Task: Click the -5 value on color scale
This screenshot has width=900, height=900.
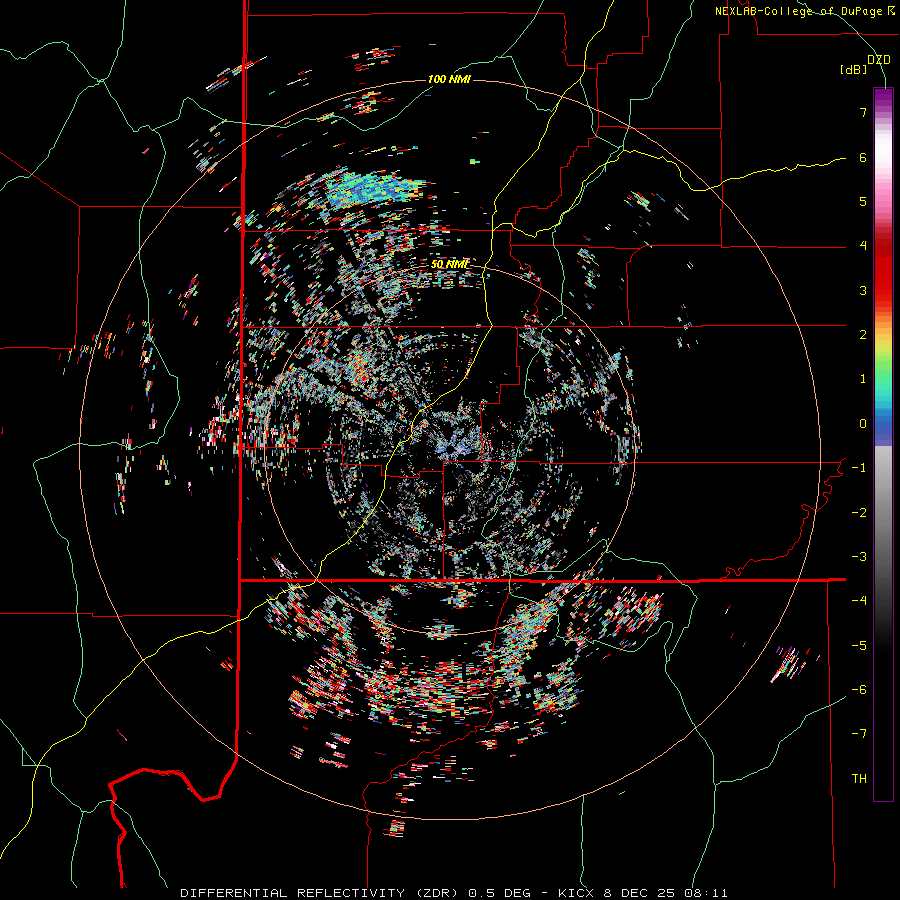Action: [859, 646]
